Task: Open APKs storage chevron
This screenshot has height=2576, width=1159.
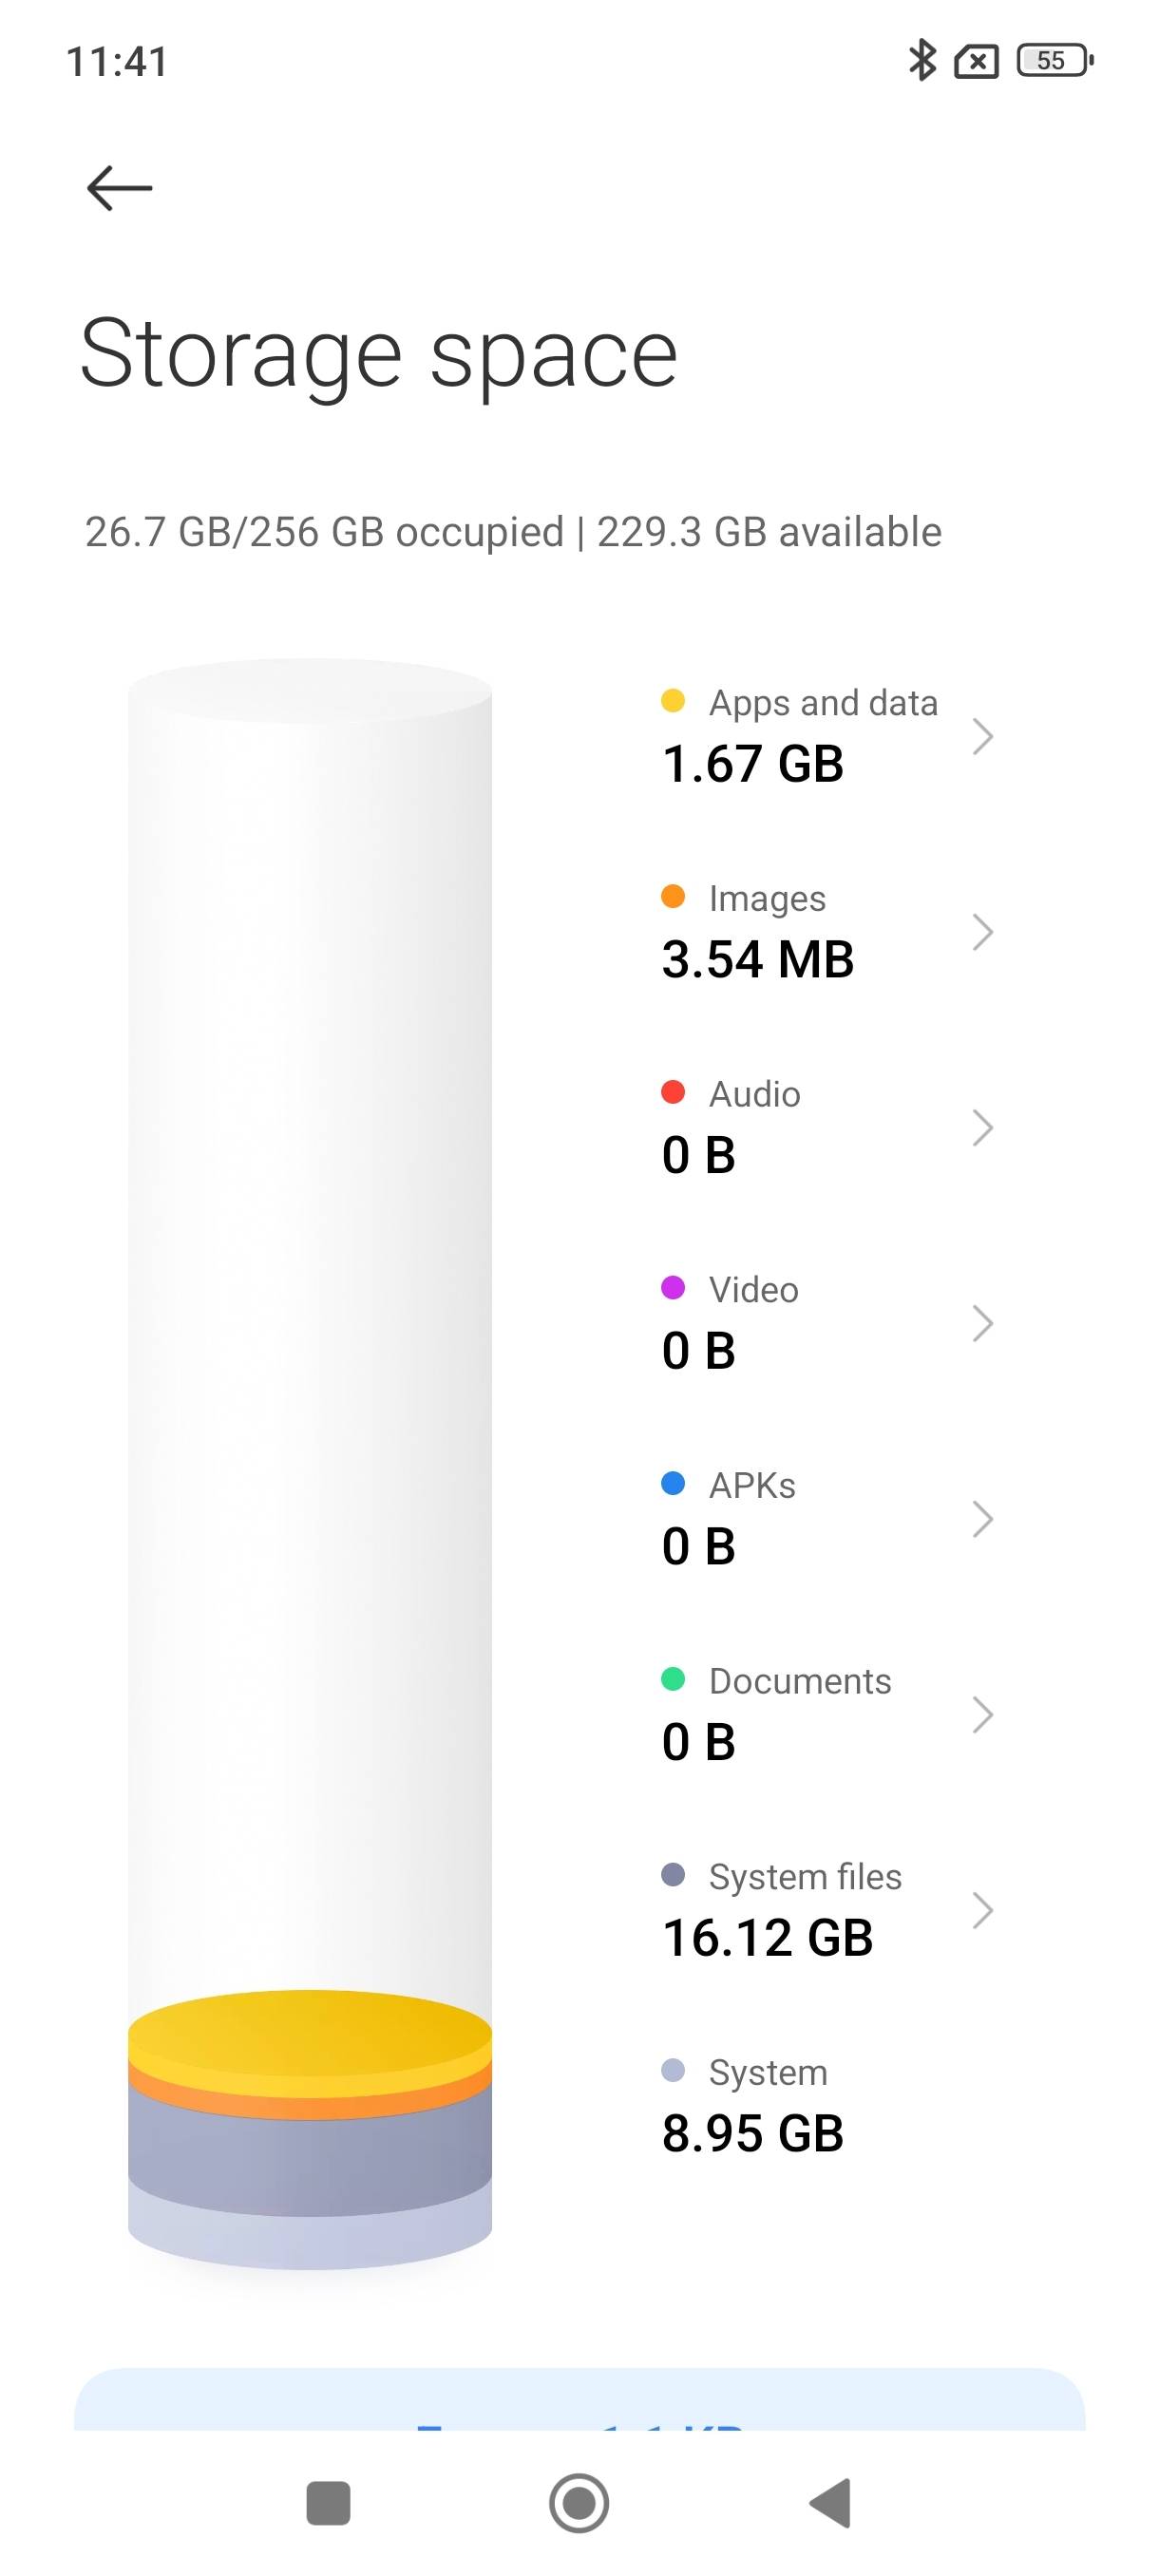Action: pos(982,1519)
